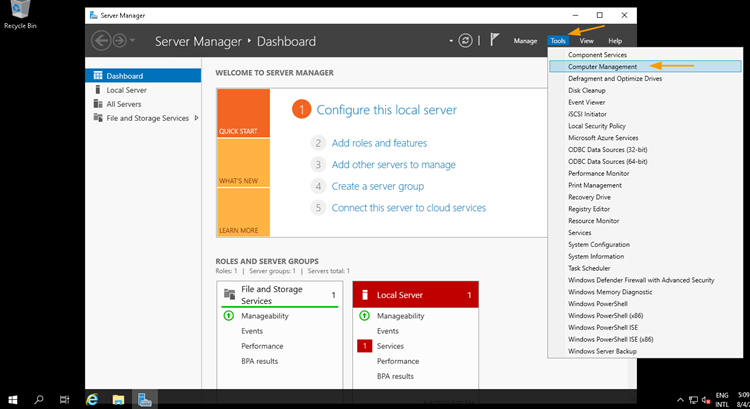Screen dimensions: 750x409
Task: Open Disk Cleanup from menu
Action: coord(587,90)
